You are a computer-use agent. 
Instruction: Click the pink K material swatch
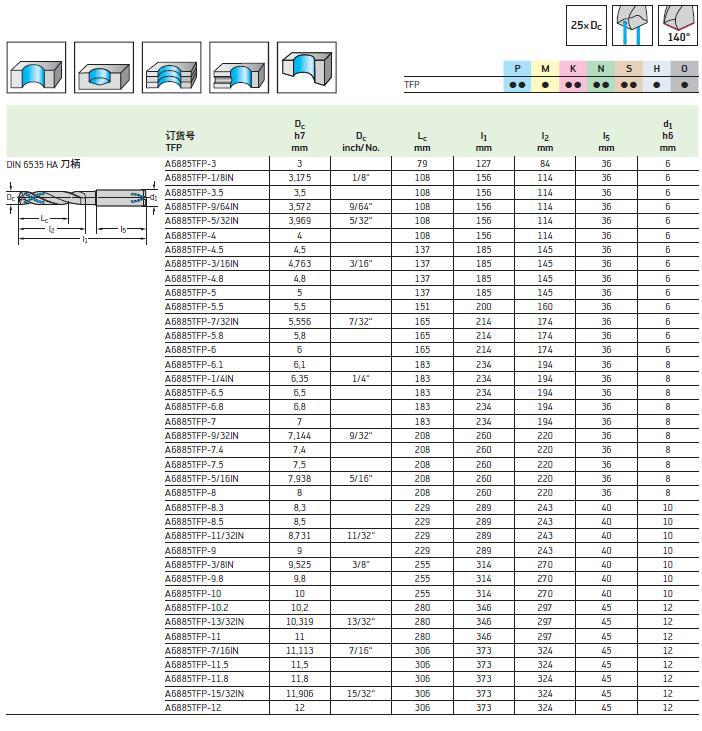[x=573, y=76]
